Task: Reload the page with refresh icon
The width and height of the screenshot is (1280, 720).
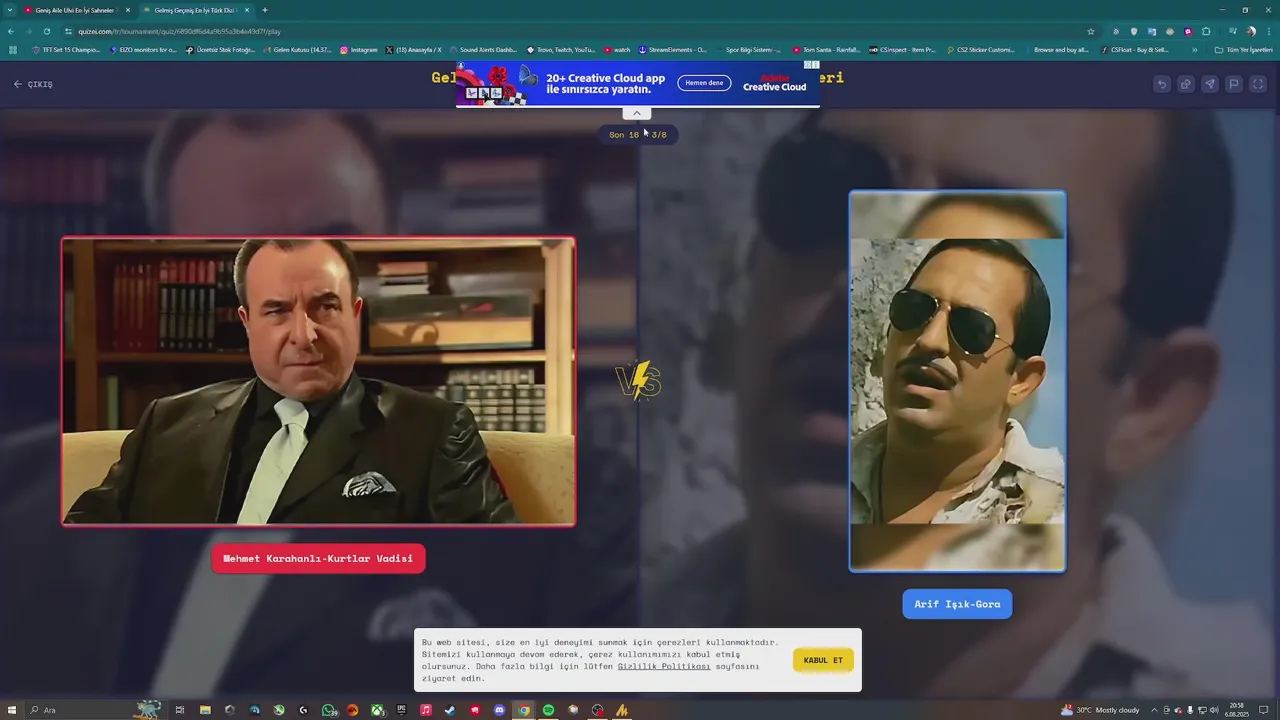Action: 47,31
